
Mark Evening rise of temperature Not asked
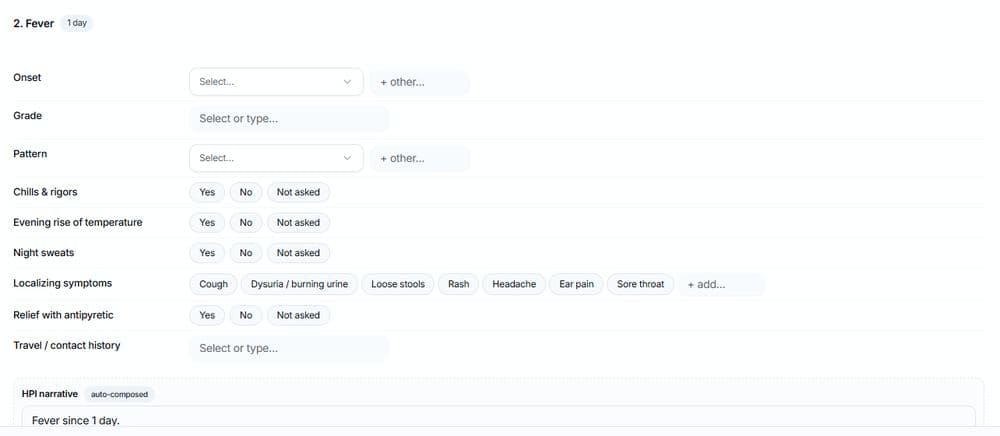pyautogui.click(x=298, y=222)
